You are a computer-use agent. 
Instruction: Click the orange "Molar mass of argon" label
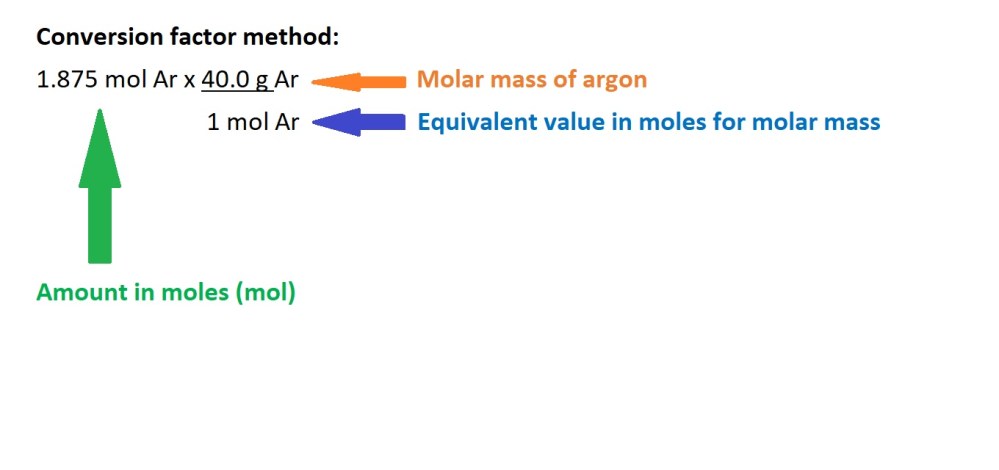click(531, 80)
